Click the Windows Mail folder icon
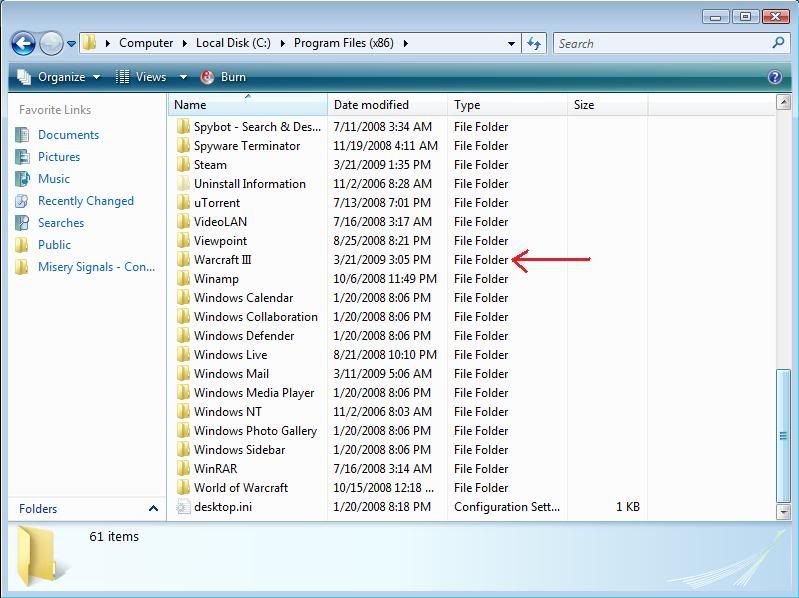This screenshot has width=799, height=598. tap(183, 374)
